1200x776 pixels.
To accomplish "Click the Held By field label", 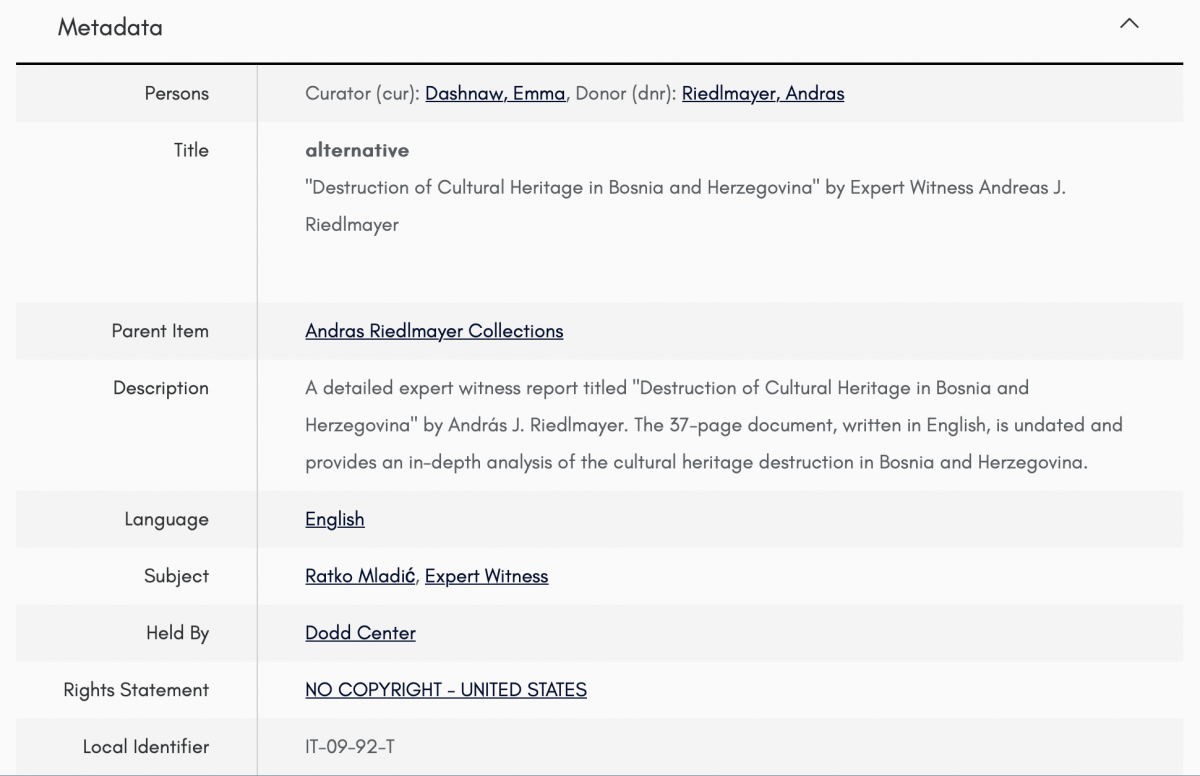I will (x=178, y=633).
